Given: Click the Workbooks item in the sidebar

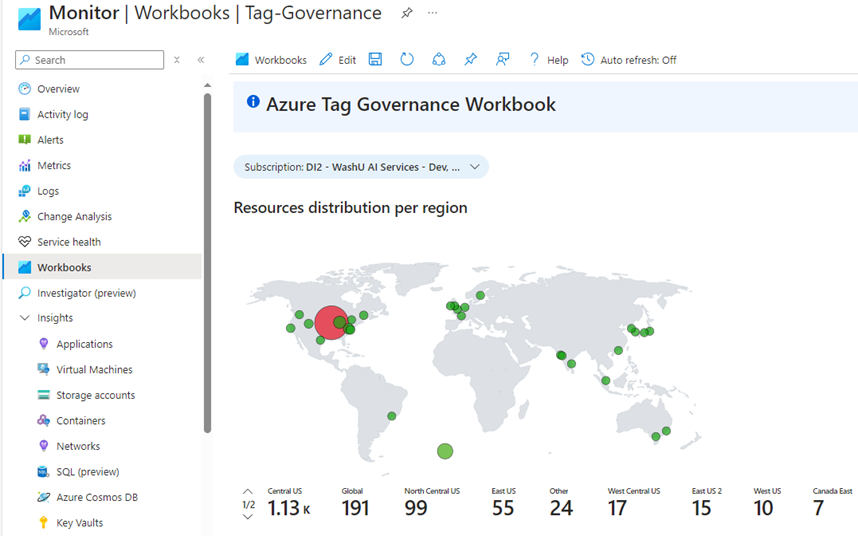Looking at the screenshot, I should coord(102,267).
